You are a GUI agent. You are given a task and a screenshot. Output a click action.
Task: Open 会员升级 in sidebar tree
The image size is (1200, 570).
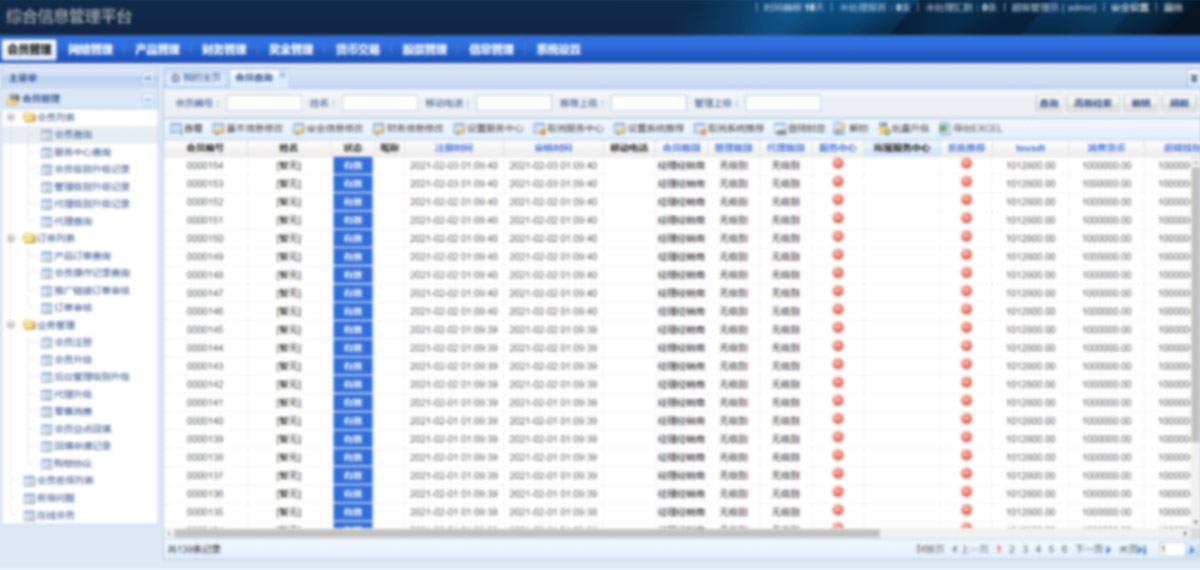[73, 360]
